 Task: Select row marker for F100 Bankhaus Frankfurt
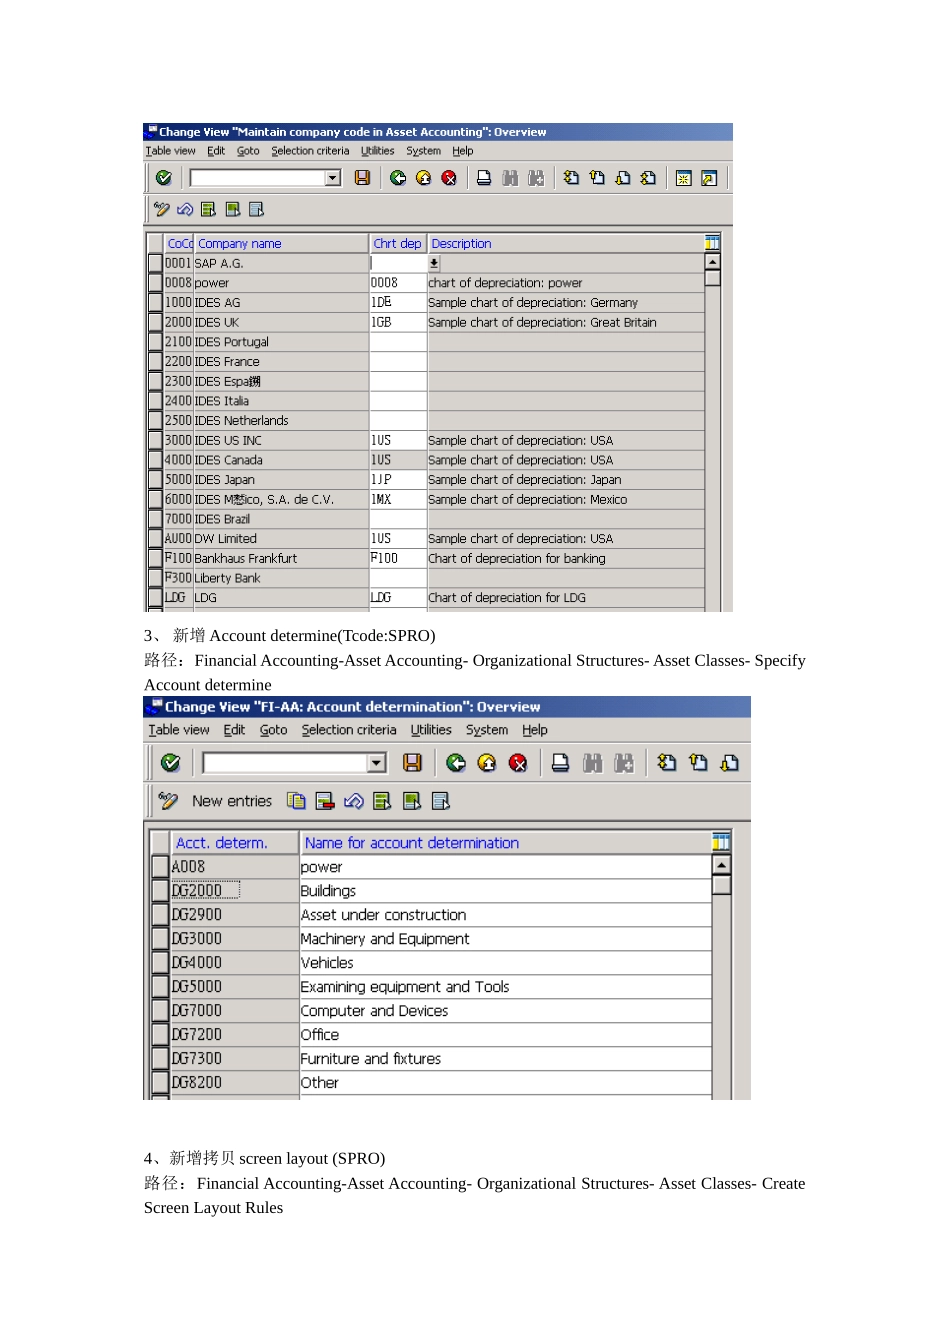coord(155,558)
